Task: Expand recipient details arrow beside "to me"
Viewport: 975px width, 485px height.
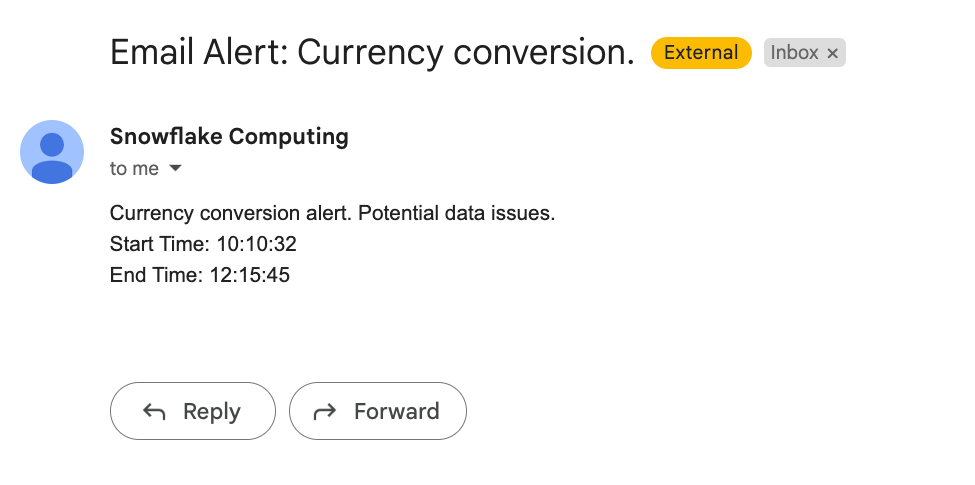Action: tap(176, 168)
